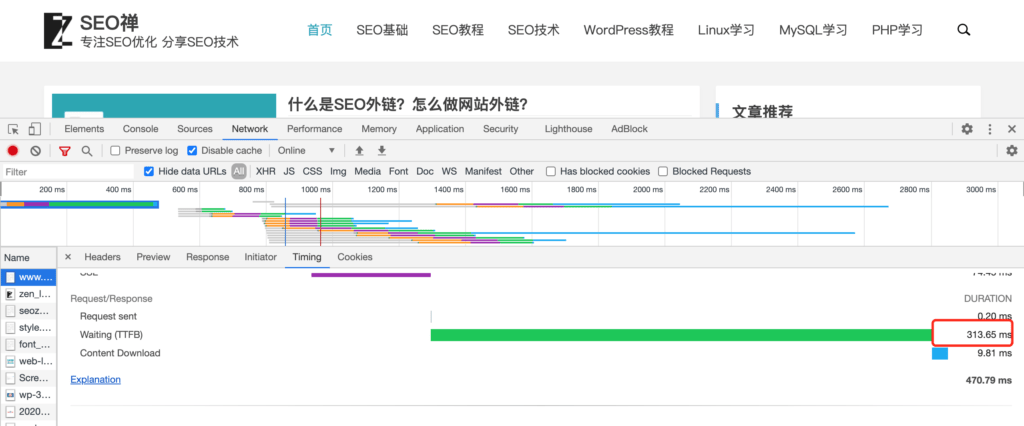The width and height of the screenshot is (1024, 426).
Task: Filter requests by WS type
Action: [x=449, y=172]
